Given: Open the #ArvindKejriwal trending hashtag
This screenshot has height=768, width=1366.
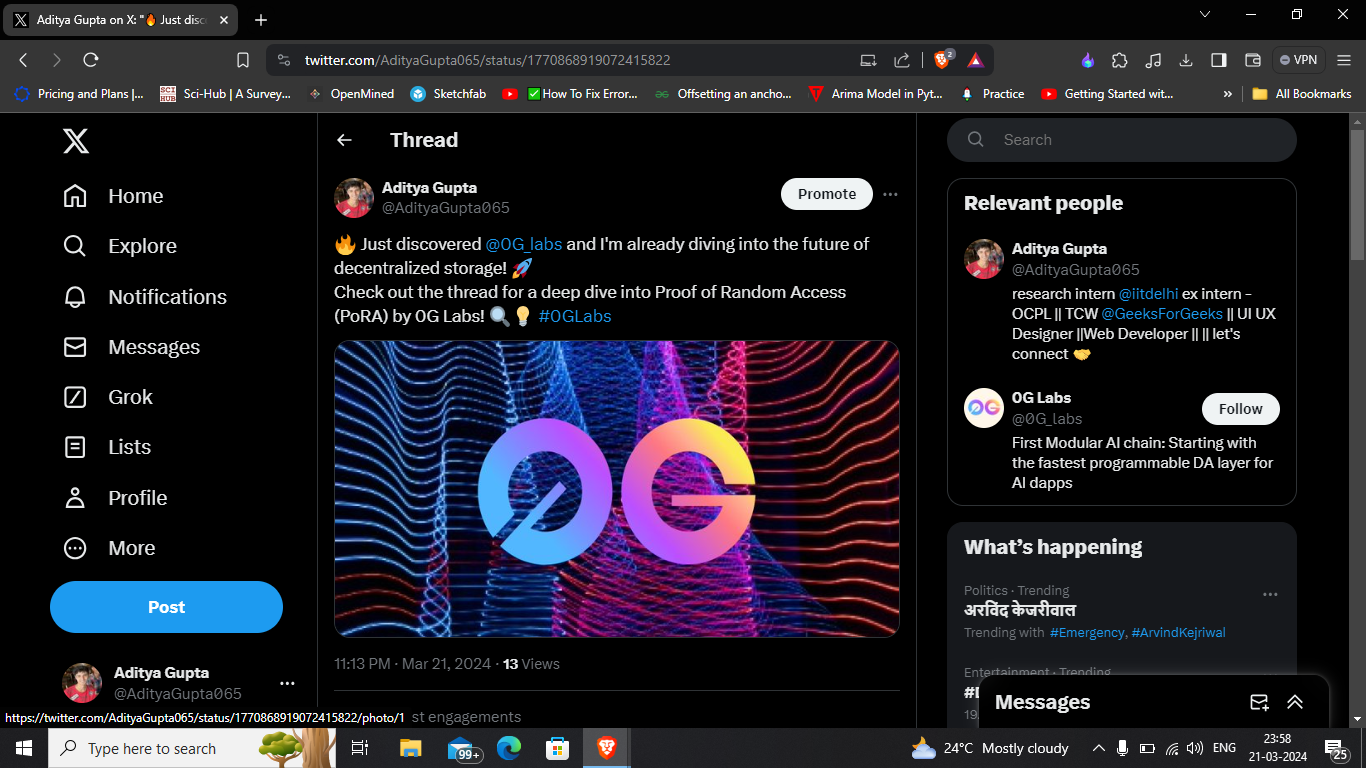Looking at the screenshot, I should tap(1179, 632).
